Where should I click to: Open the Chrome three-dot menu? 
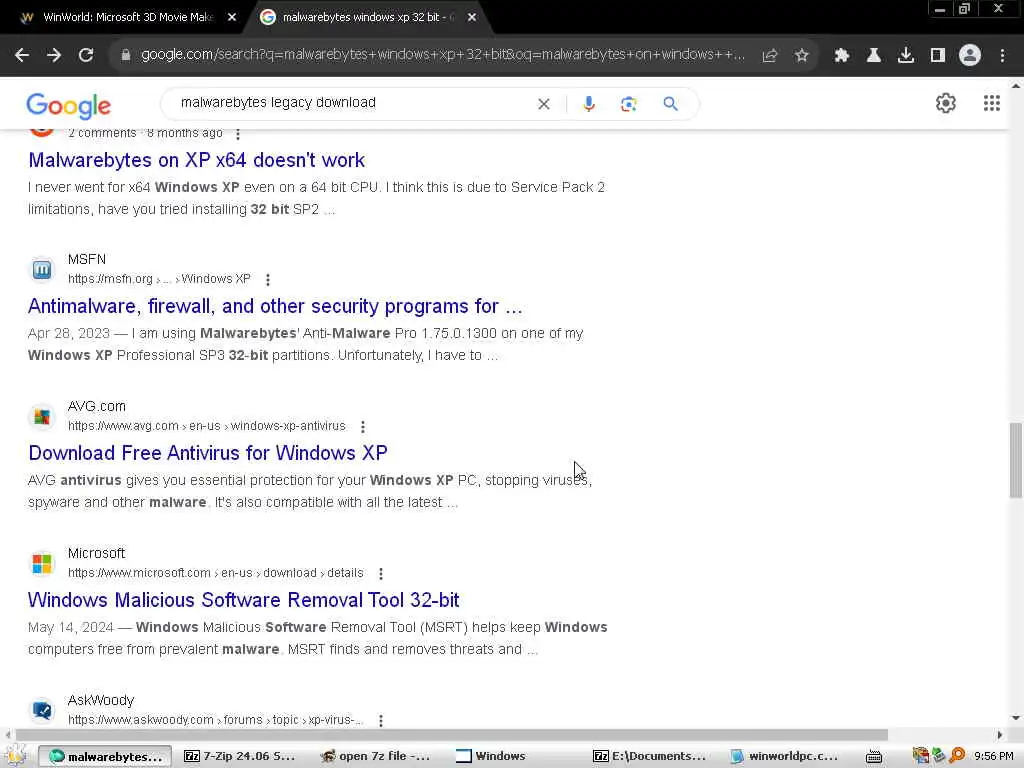pyautogui.click(x=1002, y=56)
